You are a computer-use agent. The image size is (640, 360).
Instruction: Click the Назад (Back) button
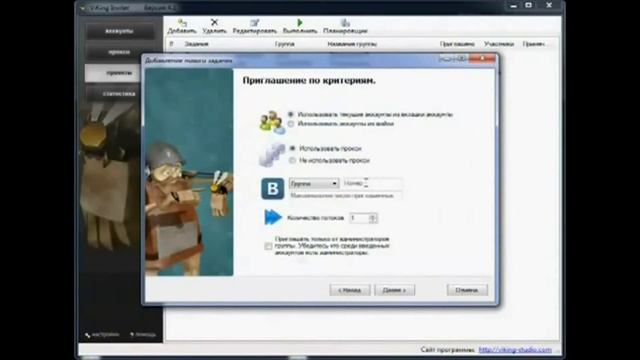[x=350, y=290]
